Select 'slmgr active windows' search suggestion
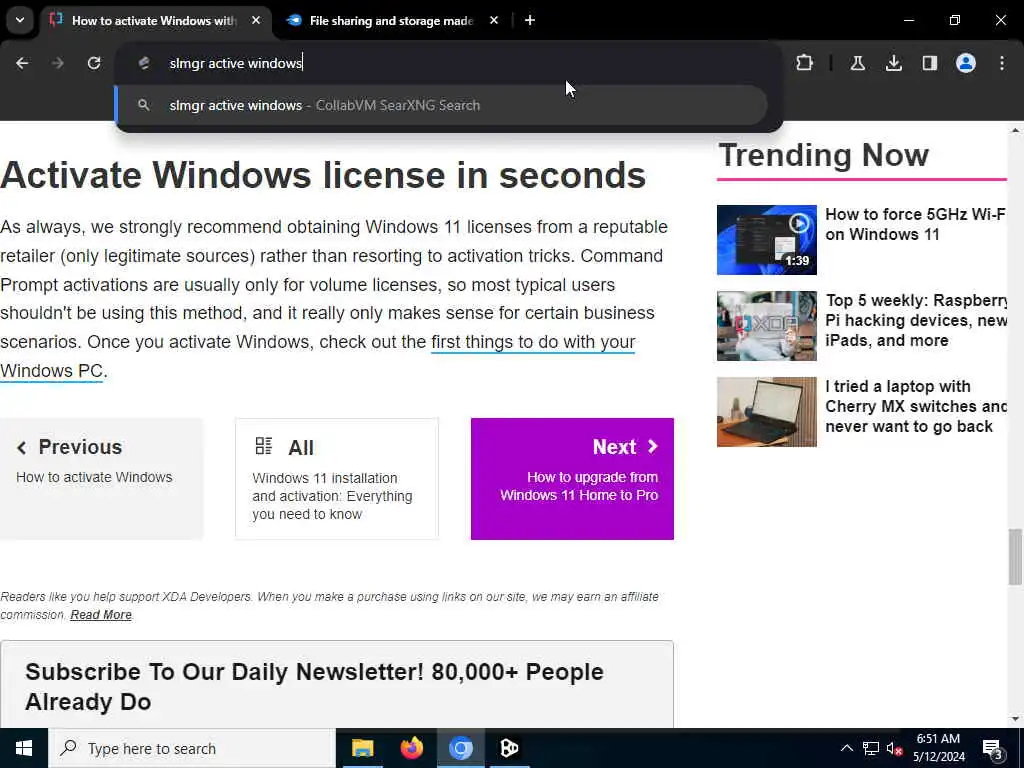The image size is (1024, 768). pos(441,105)
